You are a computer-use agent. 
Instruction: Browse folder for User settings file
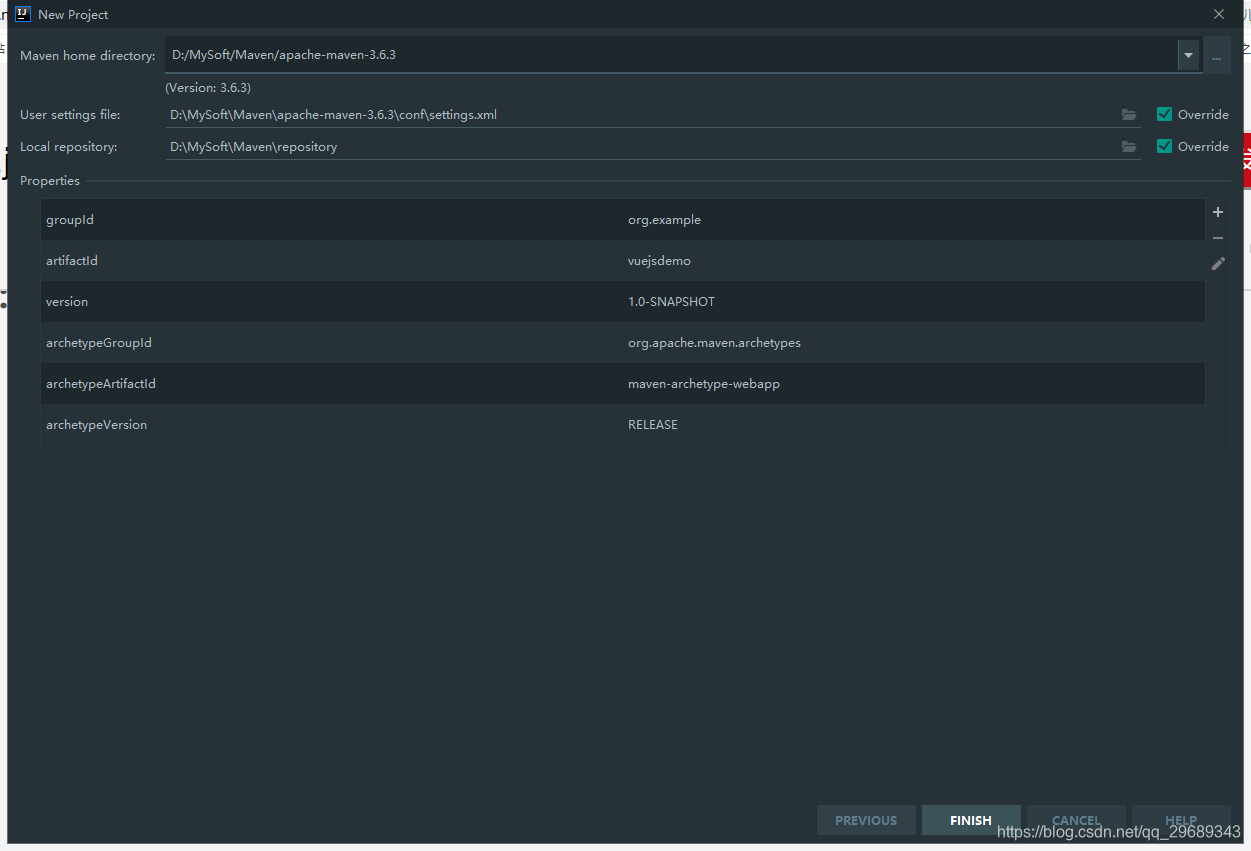point(1129,115)
